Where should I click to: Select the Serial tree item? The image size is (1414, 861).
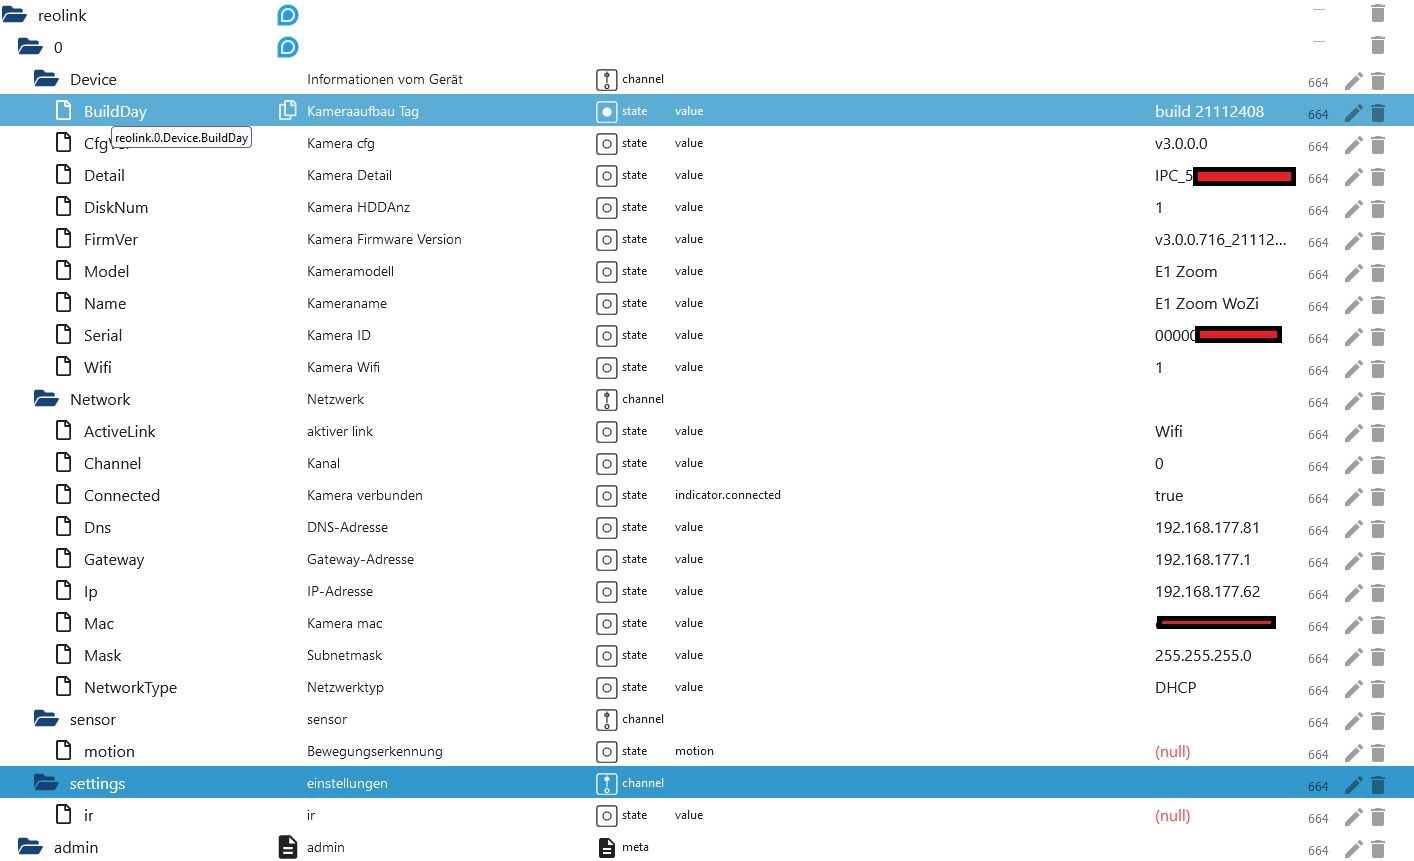[103, 335]
